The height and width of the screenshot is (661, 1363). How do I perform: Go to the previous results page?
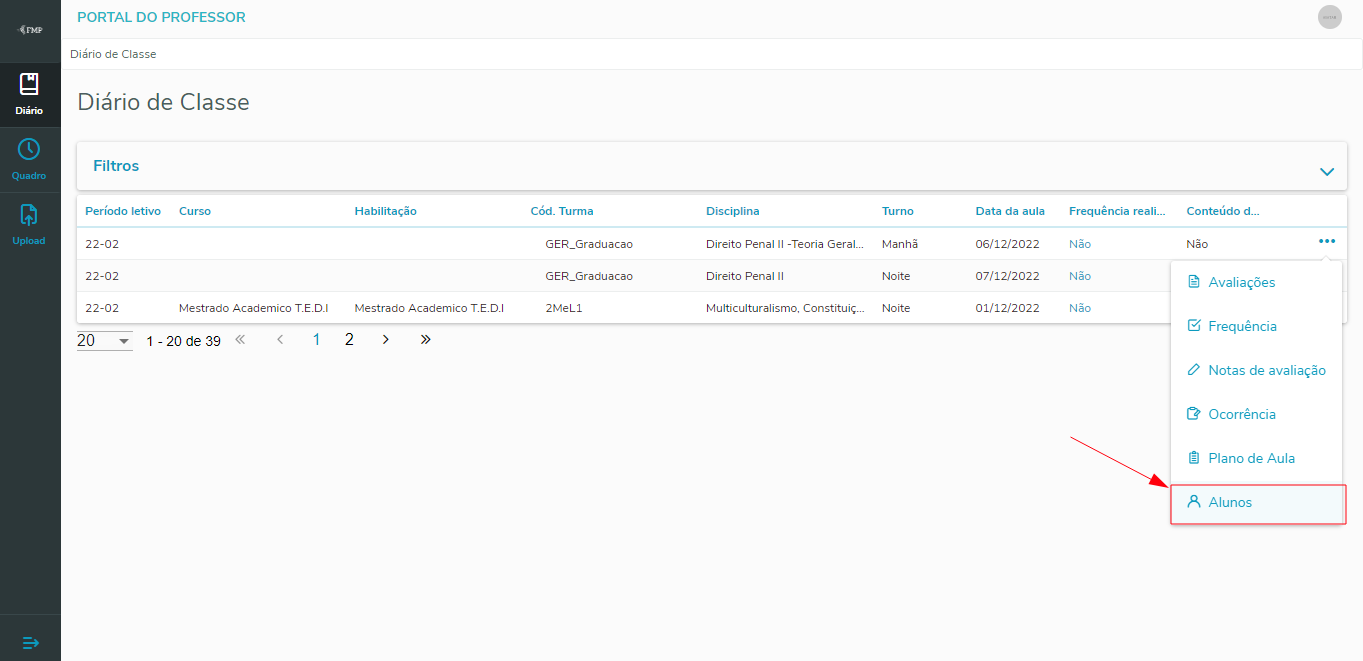click(280, 340)
